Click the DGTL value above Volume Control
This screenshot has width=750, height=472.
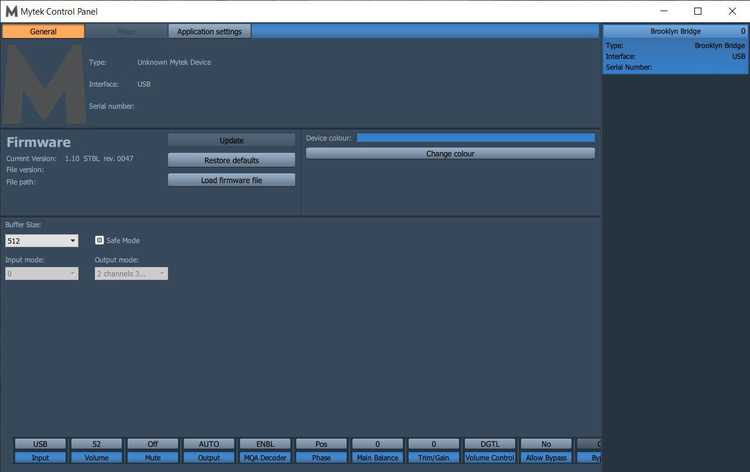[490, 444]
